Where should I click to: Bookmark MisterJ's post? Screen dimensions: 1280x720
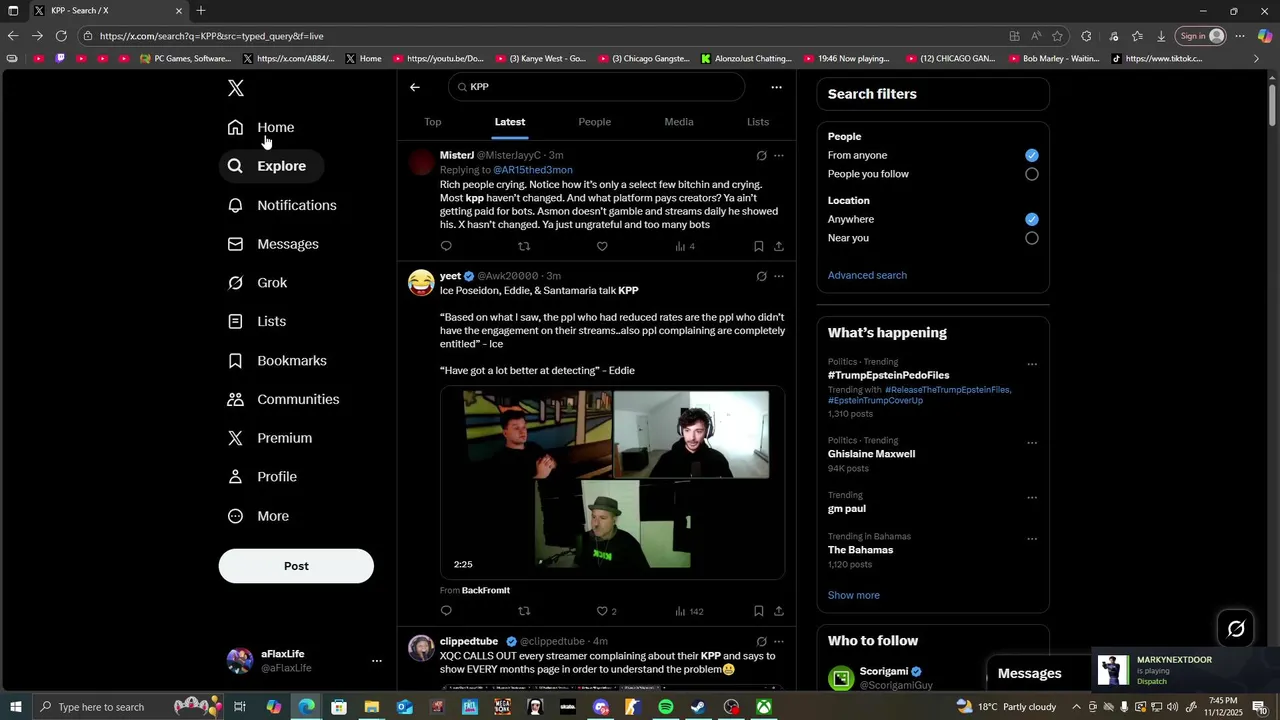pos(758,246)
